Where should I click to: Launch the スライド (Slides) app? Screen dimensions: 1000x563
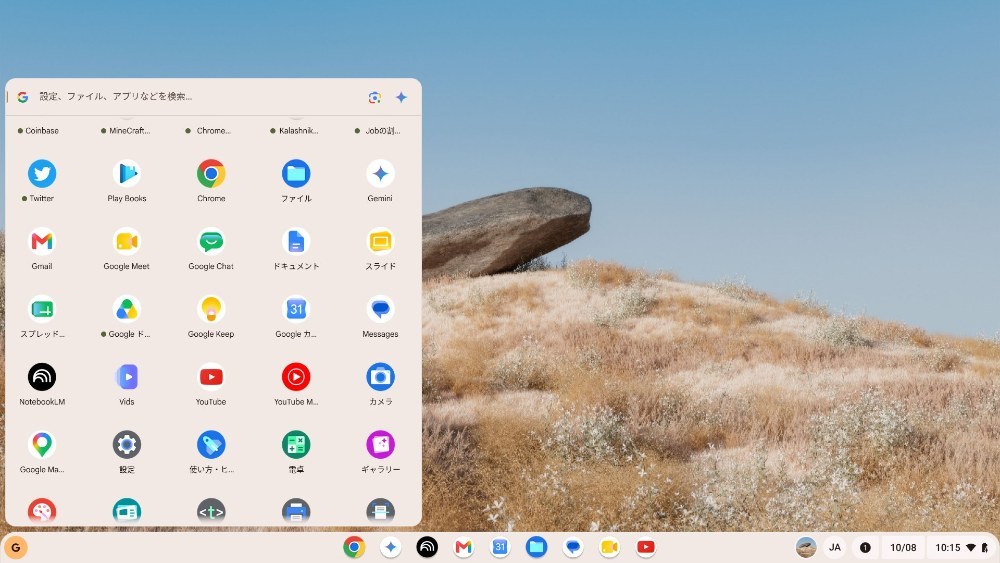(380, 241)
